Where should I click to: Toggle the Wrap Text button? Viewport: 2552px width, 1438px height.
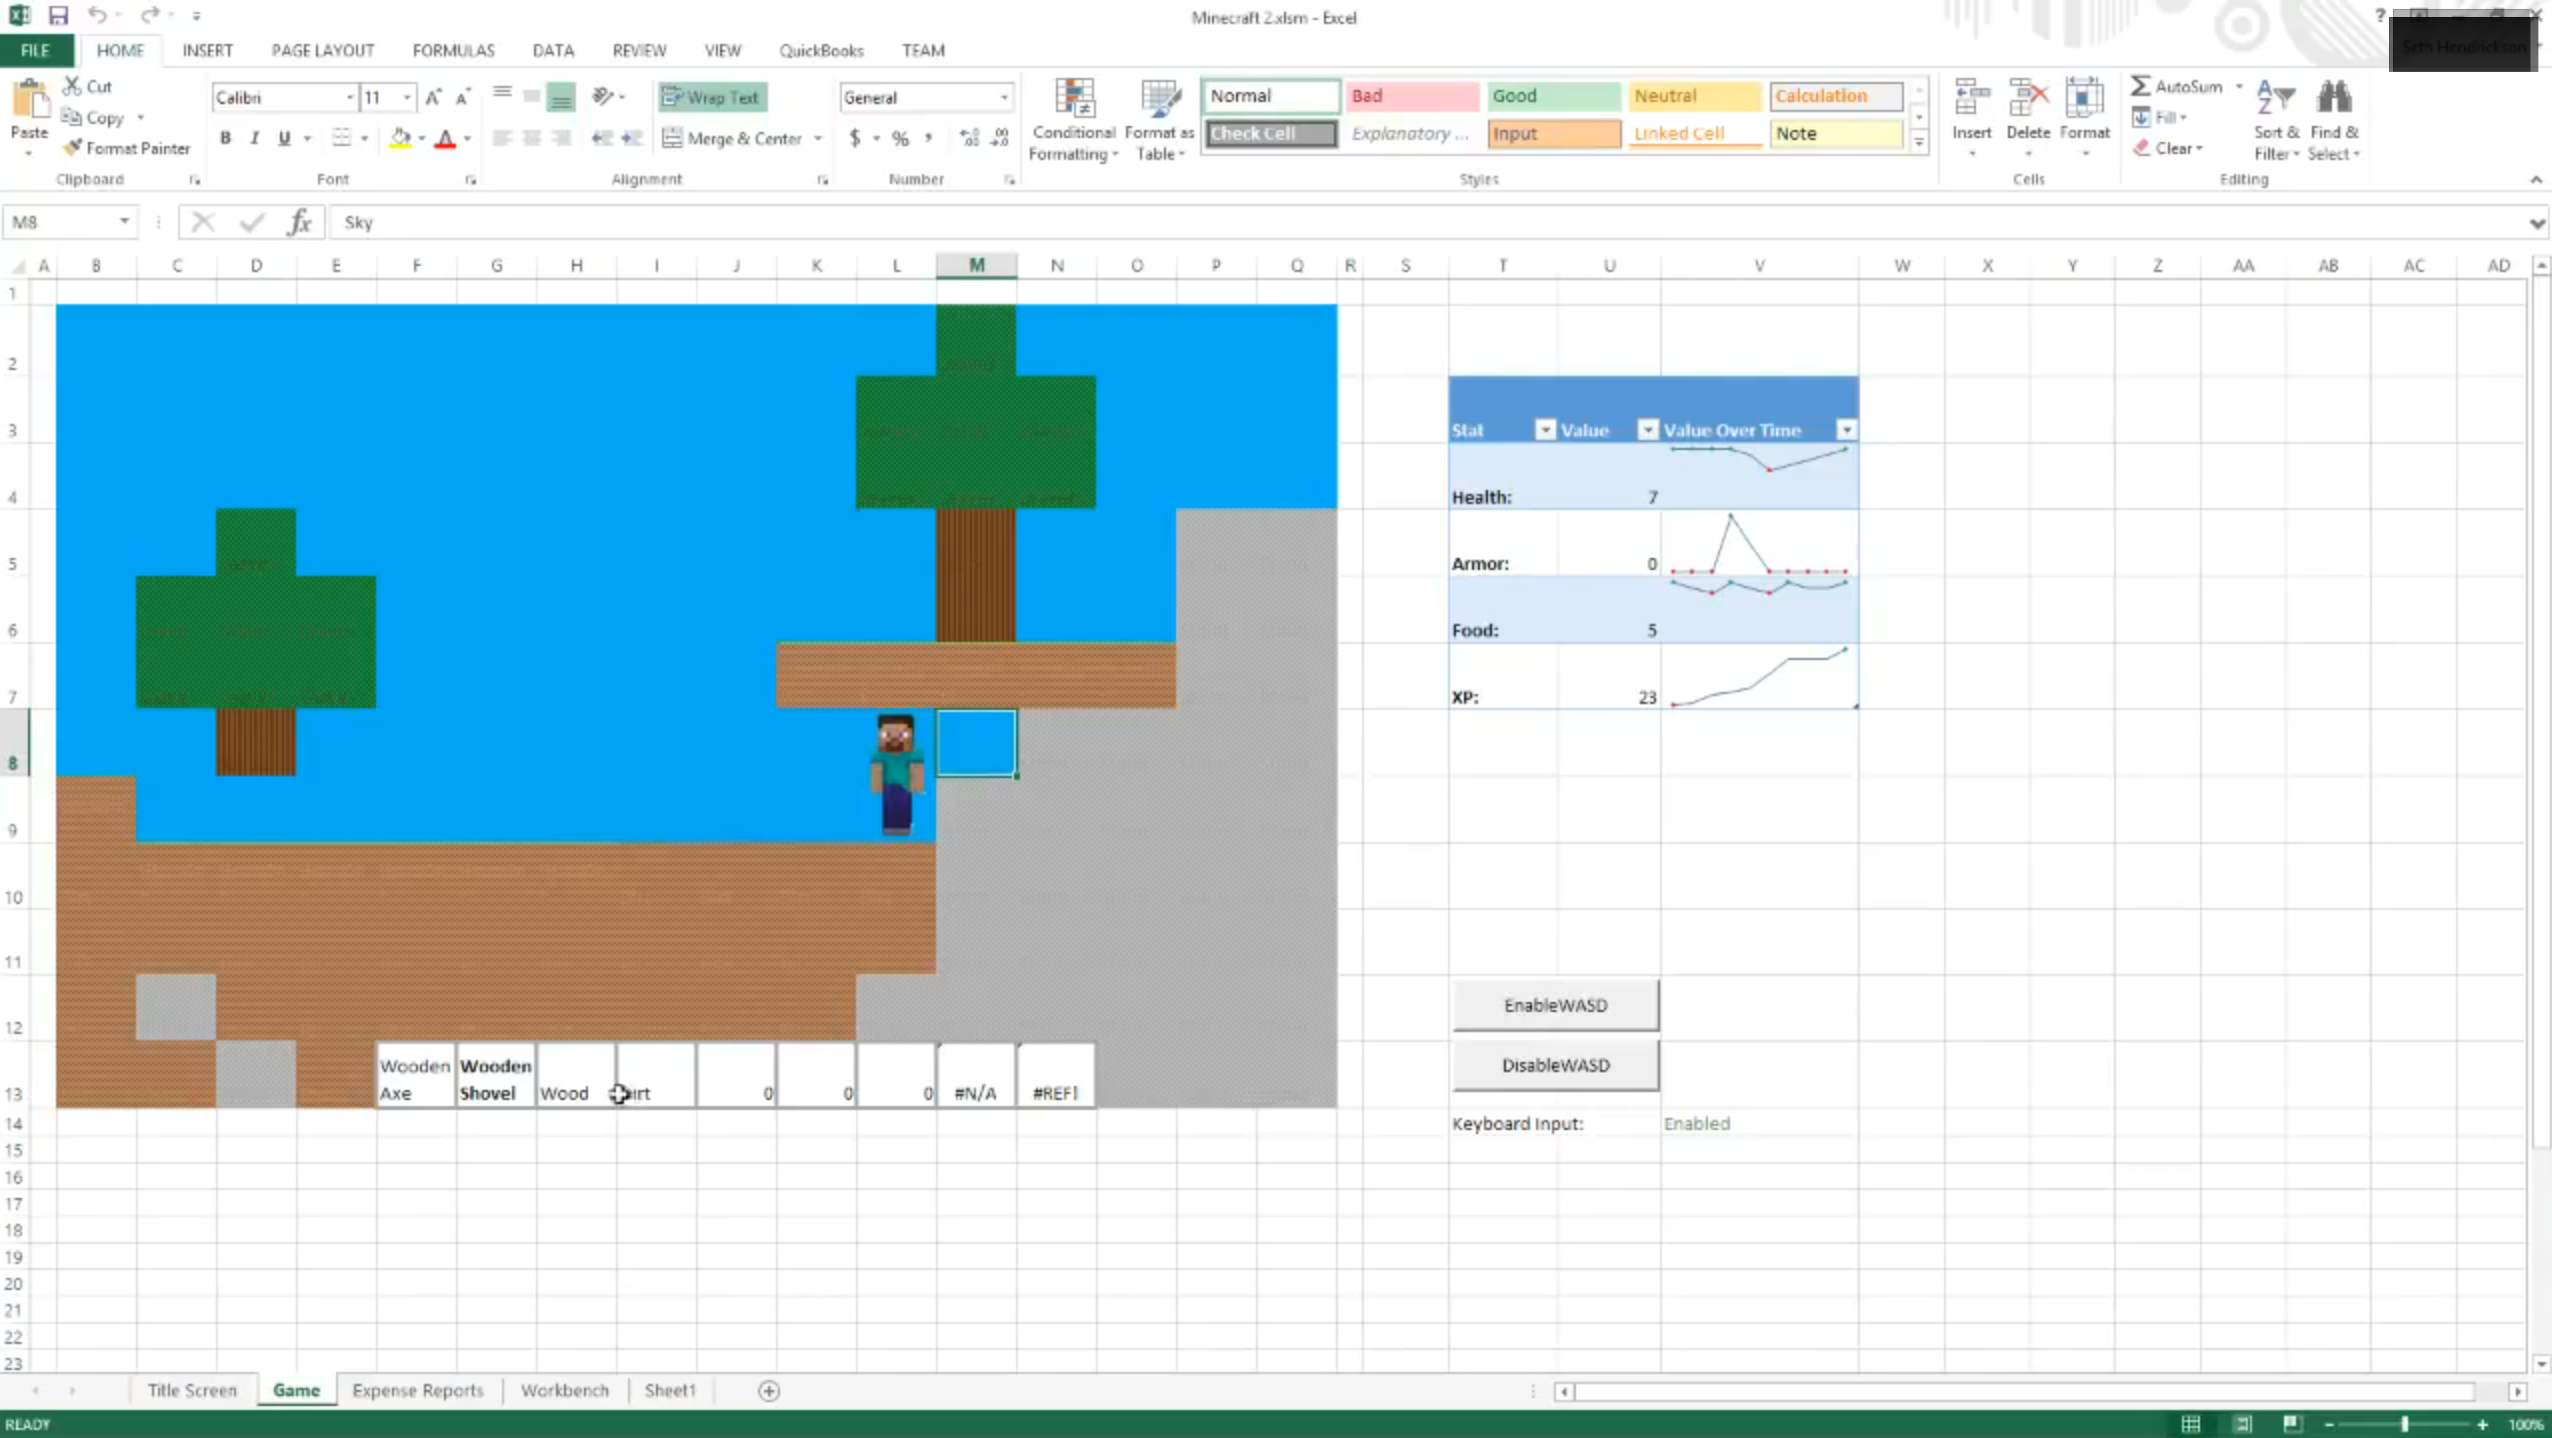click(712, 97)
